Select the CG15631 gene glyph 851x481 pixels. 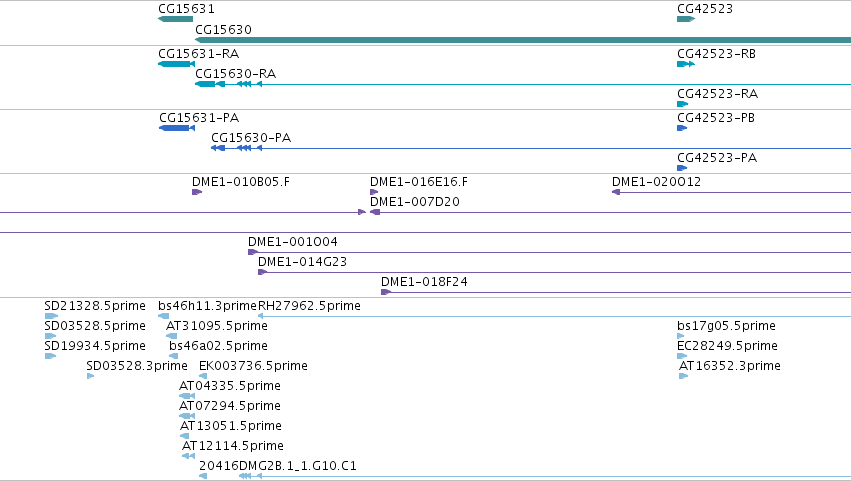coord(175,19)
